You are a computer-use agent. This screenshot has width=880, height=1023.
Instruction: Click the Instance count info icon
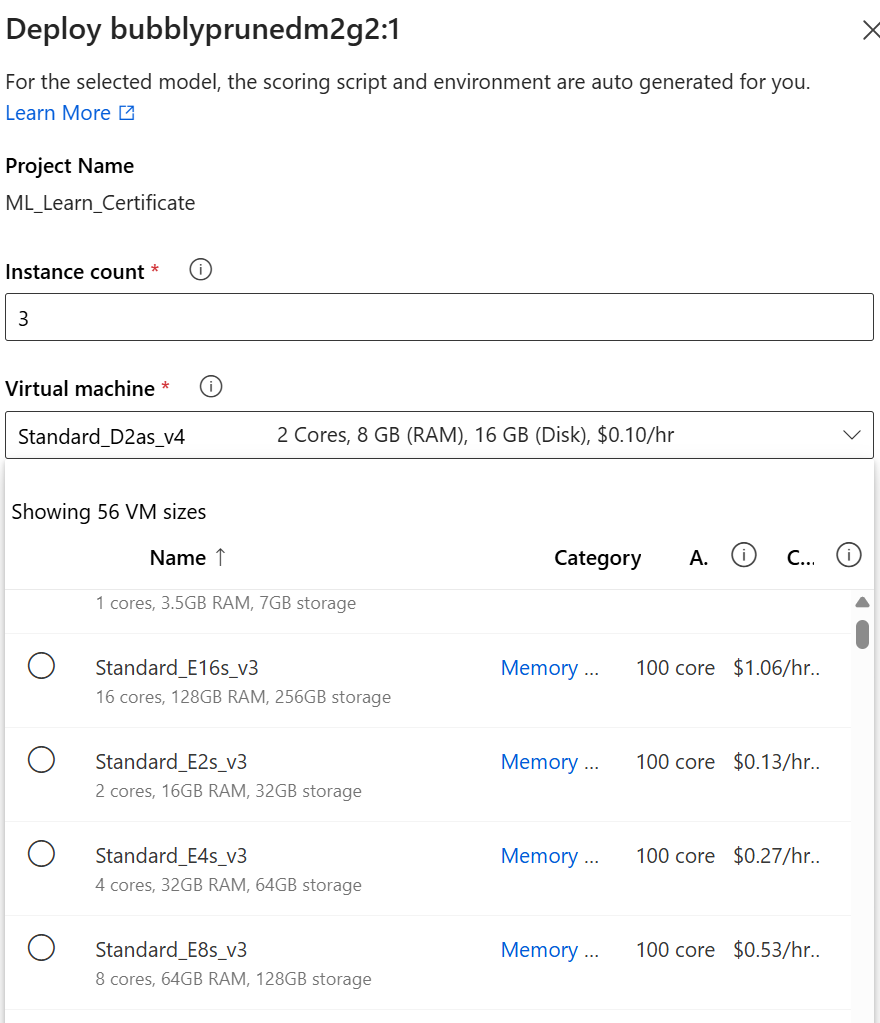200,270
